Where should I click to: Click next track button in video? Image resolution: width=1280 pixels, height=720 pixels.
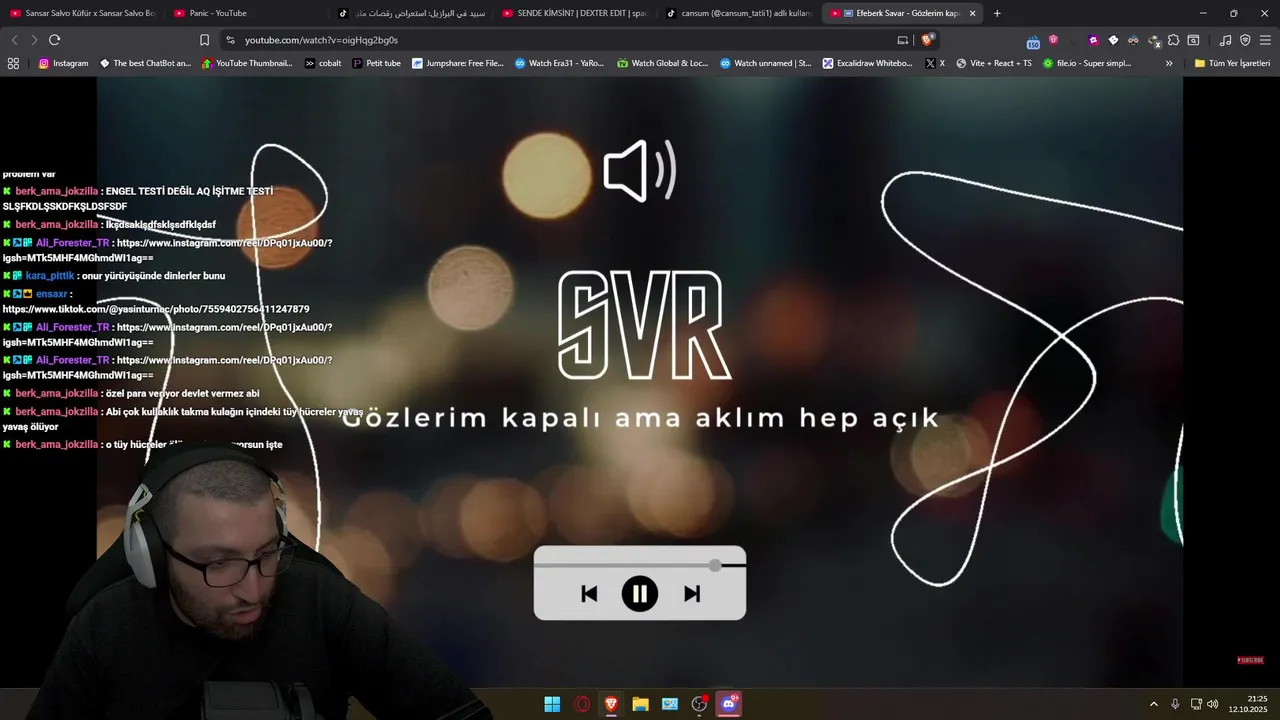coord(692,594)
